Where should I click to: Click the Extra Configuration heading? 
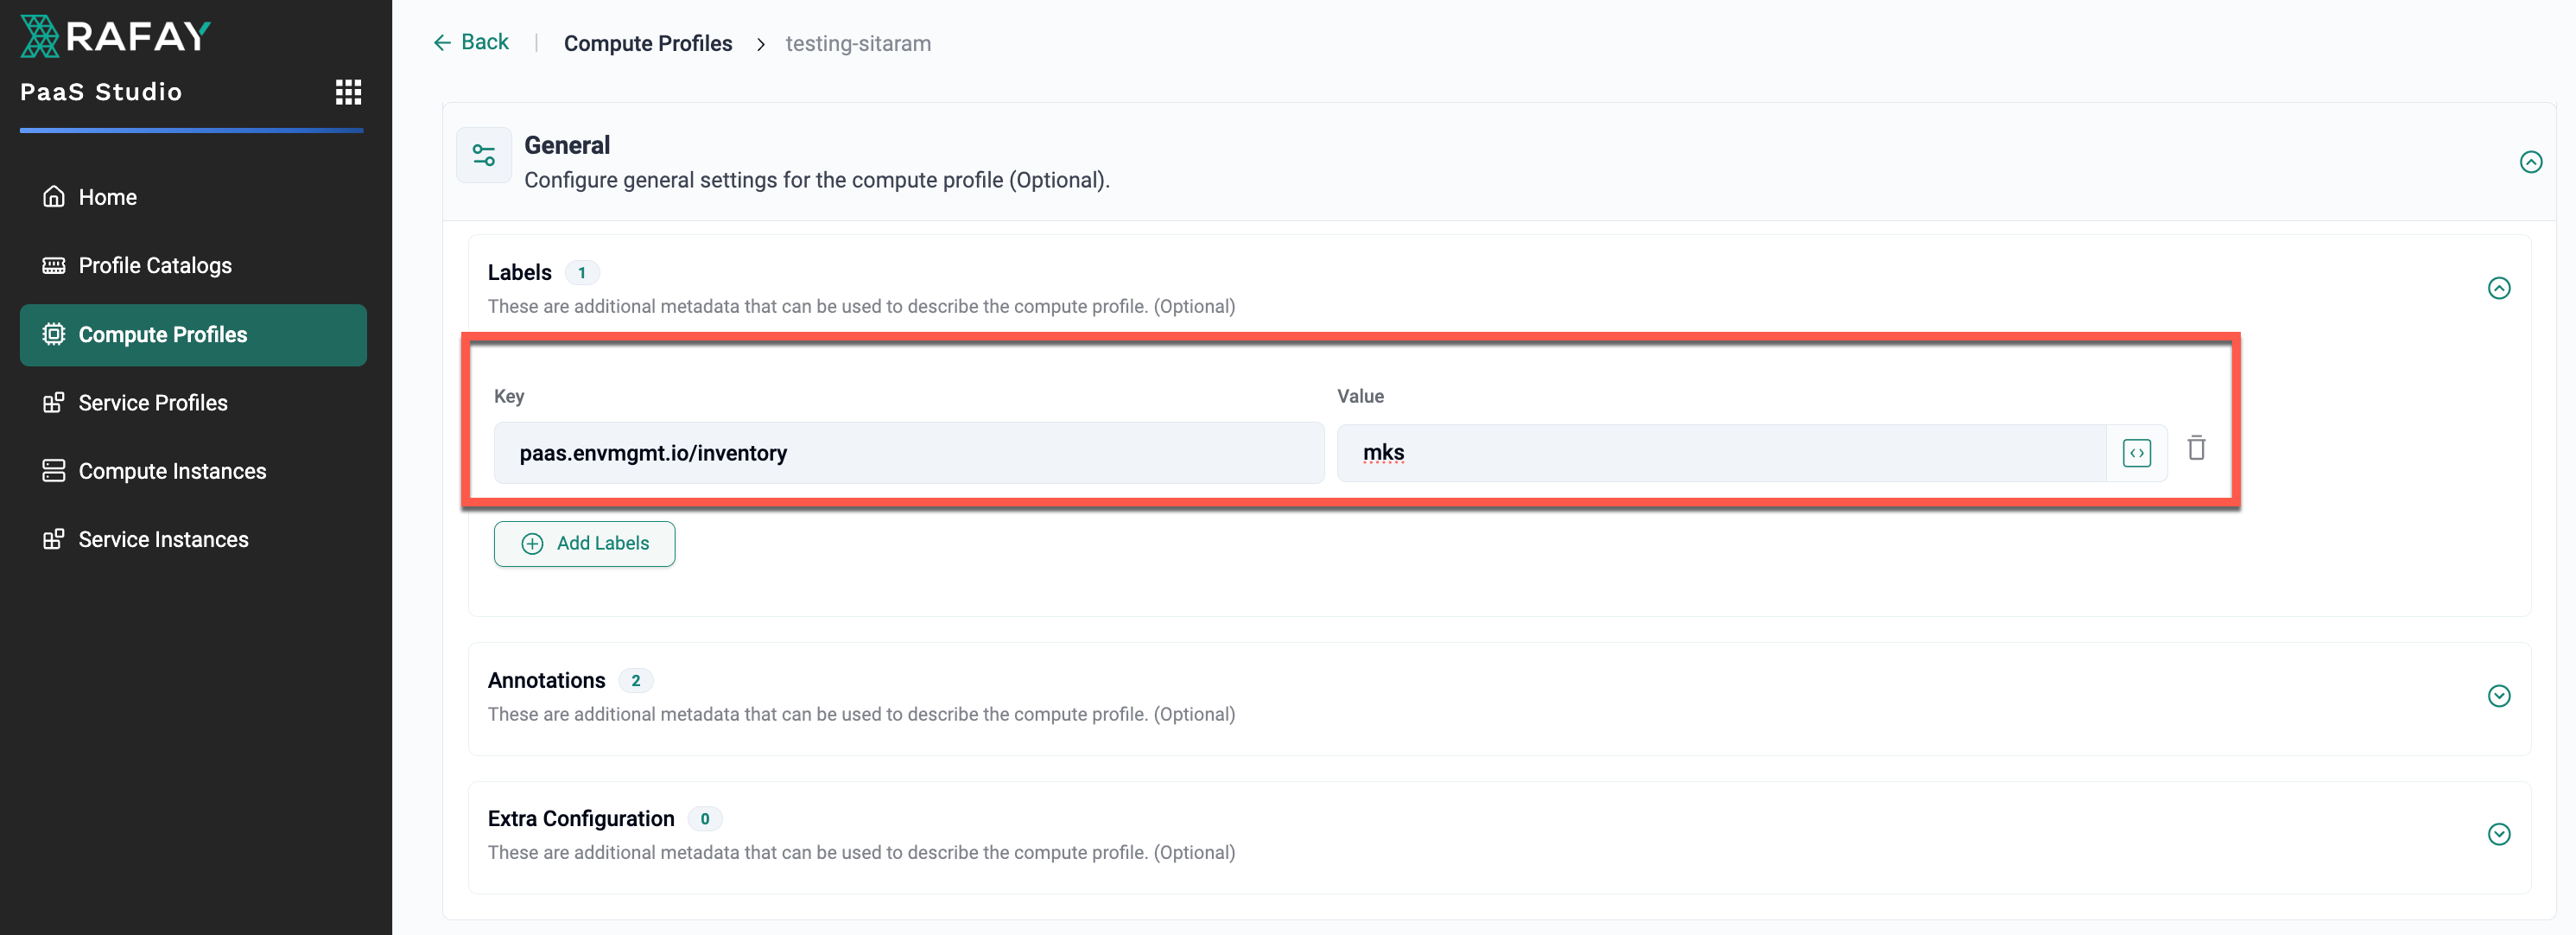(581, 818)
